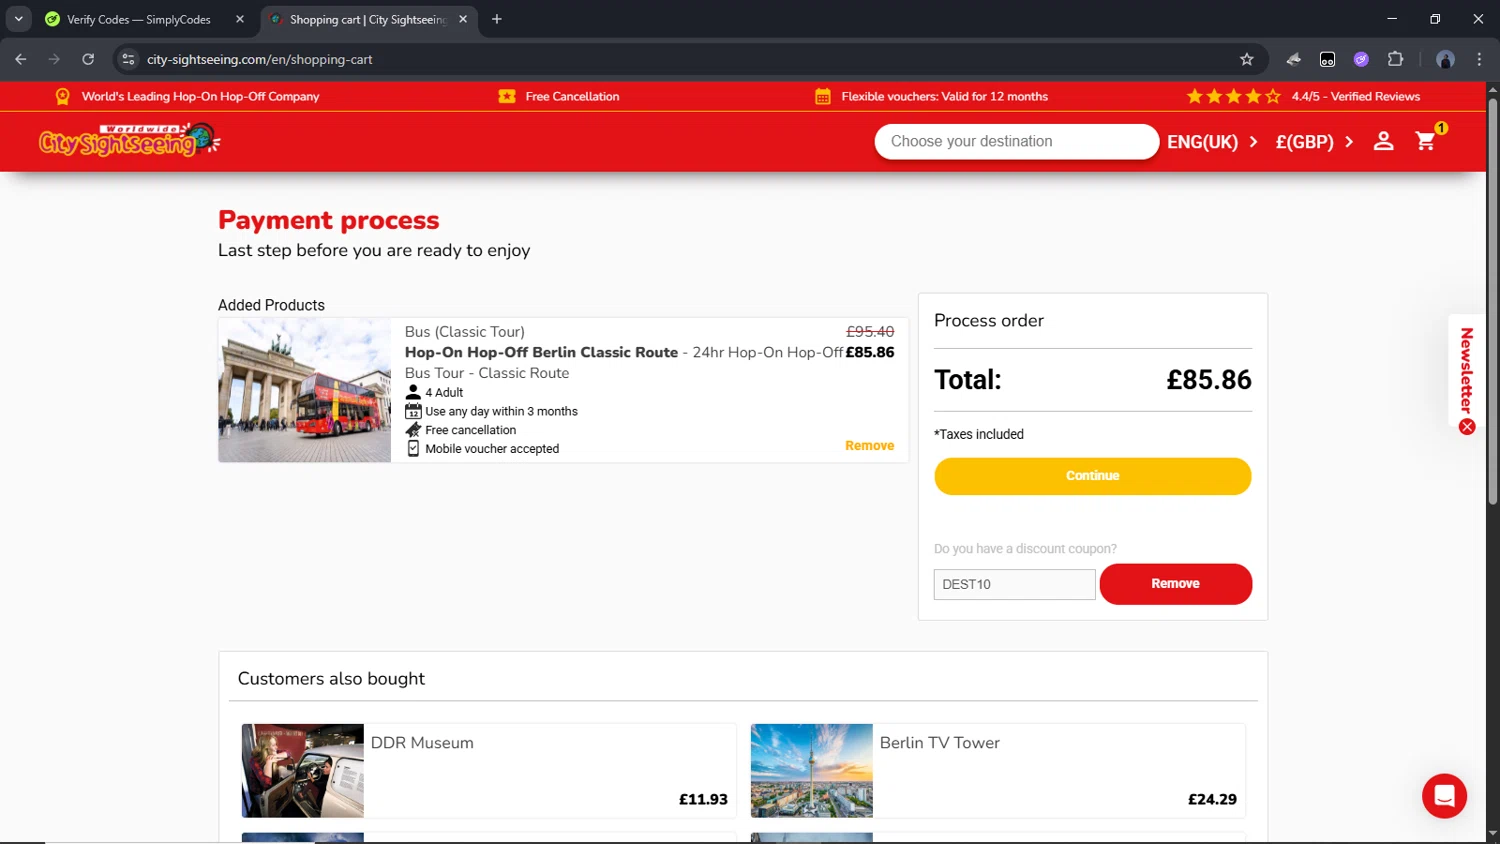The image size is (1500, 844).
Task: Click the browser address bar URL
Action: [260, 59]
